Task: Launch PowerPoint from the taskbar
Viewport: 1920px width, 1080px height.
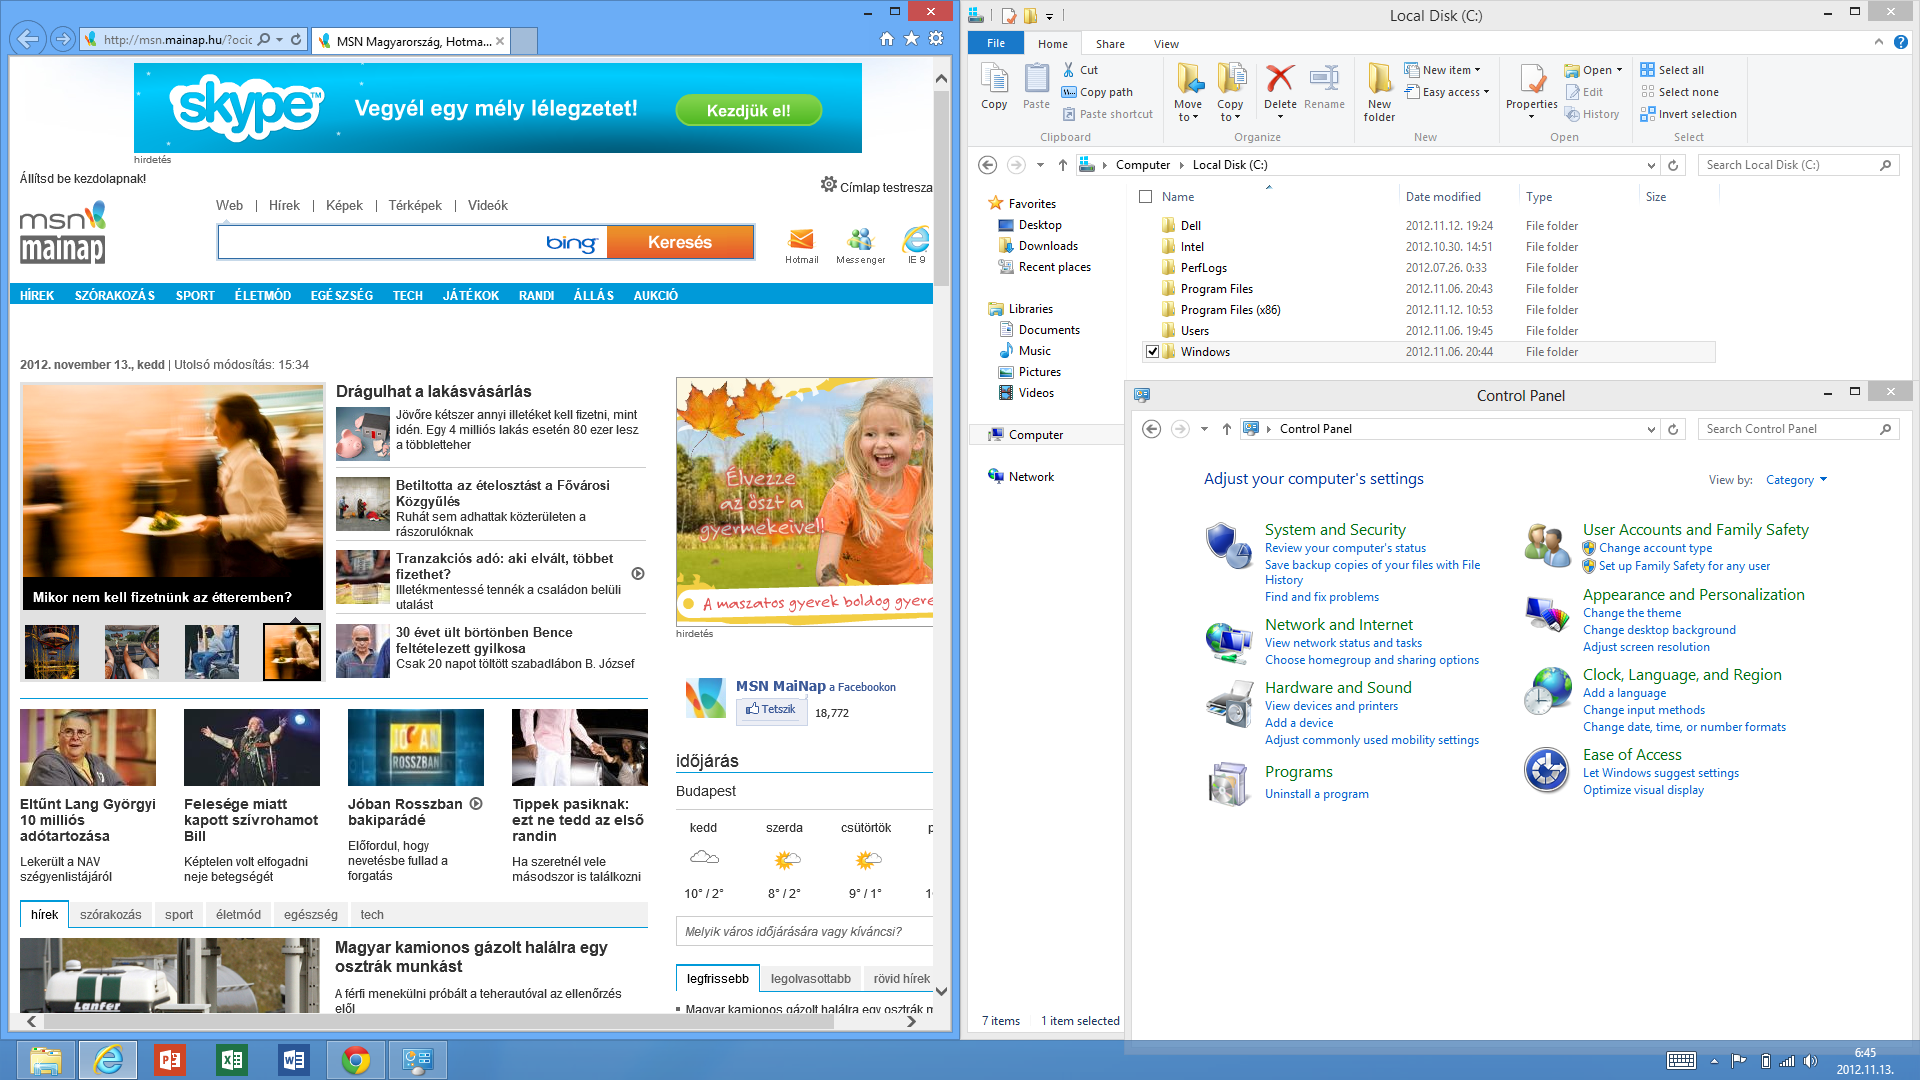Action: pos(170,1060)
